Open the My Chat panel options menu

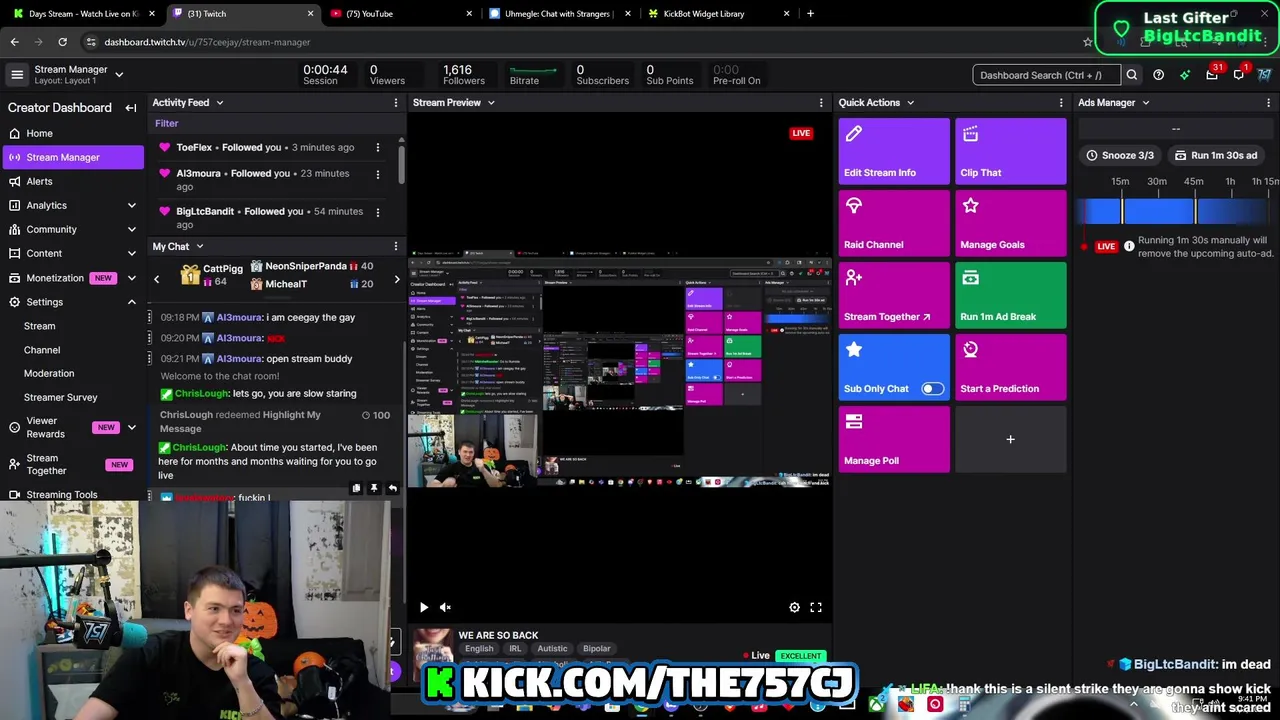(x=395, y=246)
